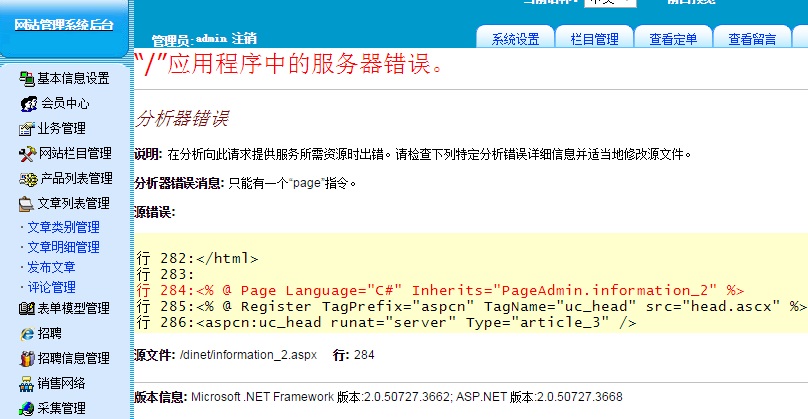
Task: Click the 网站栏目管理 tools icon
Action: [27, 153]
